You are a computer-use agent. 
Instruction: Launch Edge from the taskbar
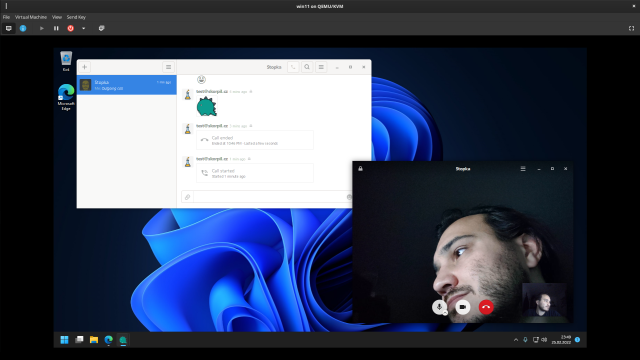pos(109,340)
